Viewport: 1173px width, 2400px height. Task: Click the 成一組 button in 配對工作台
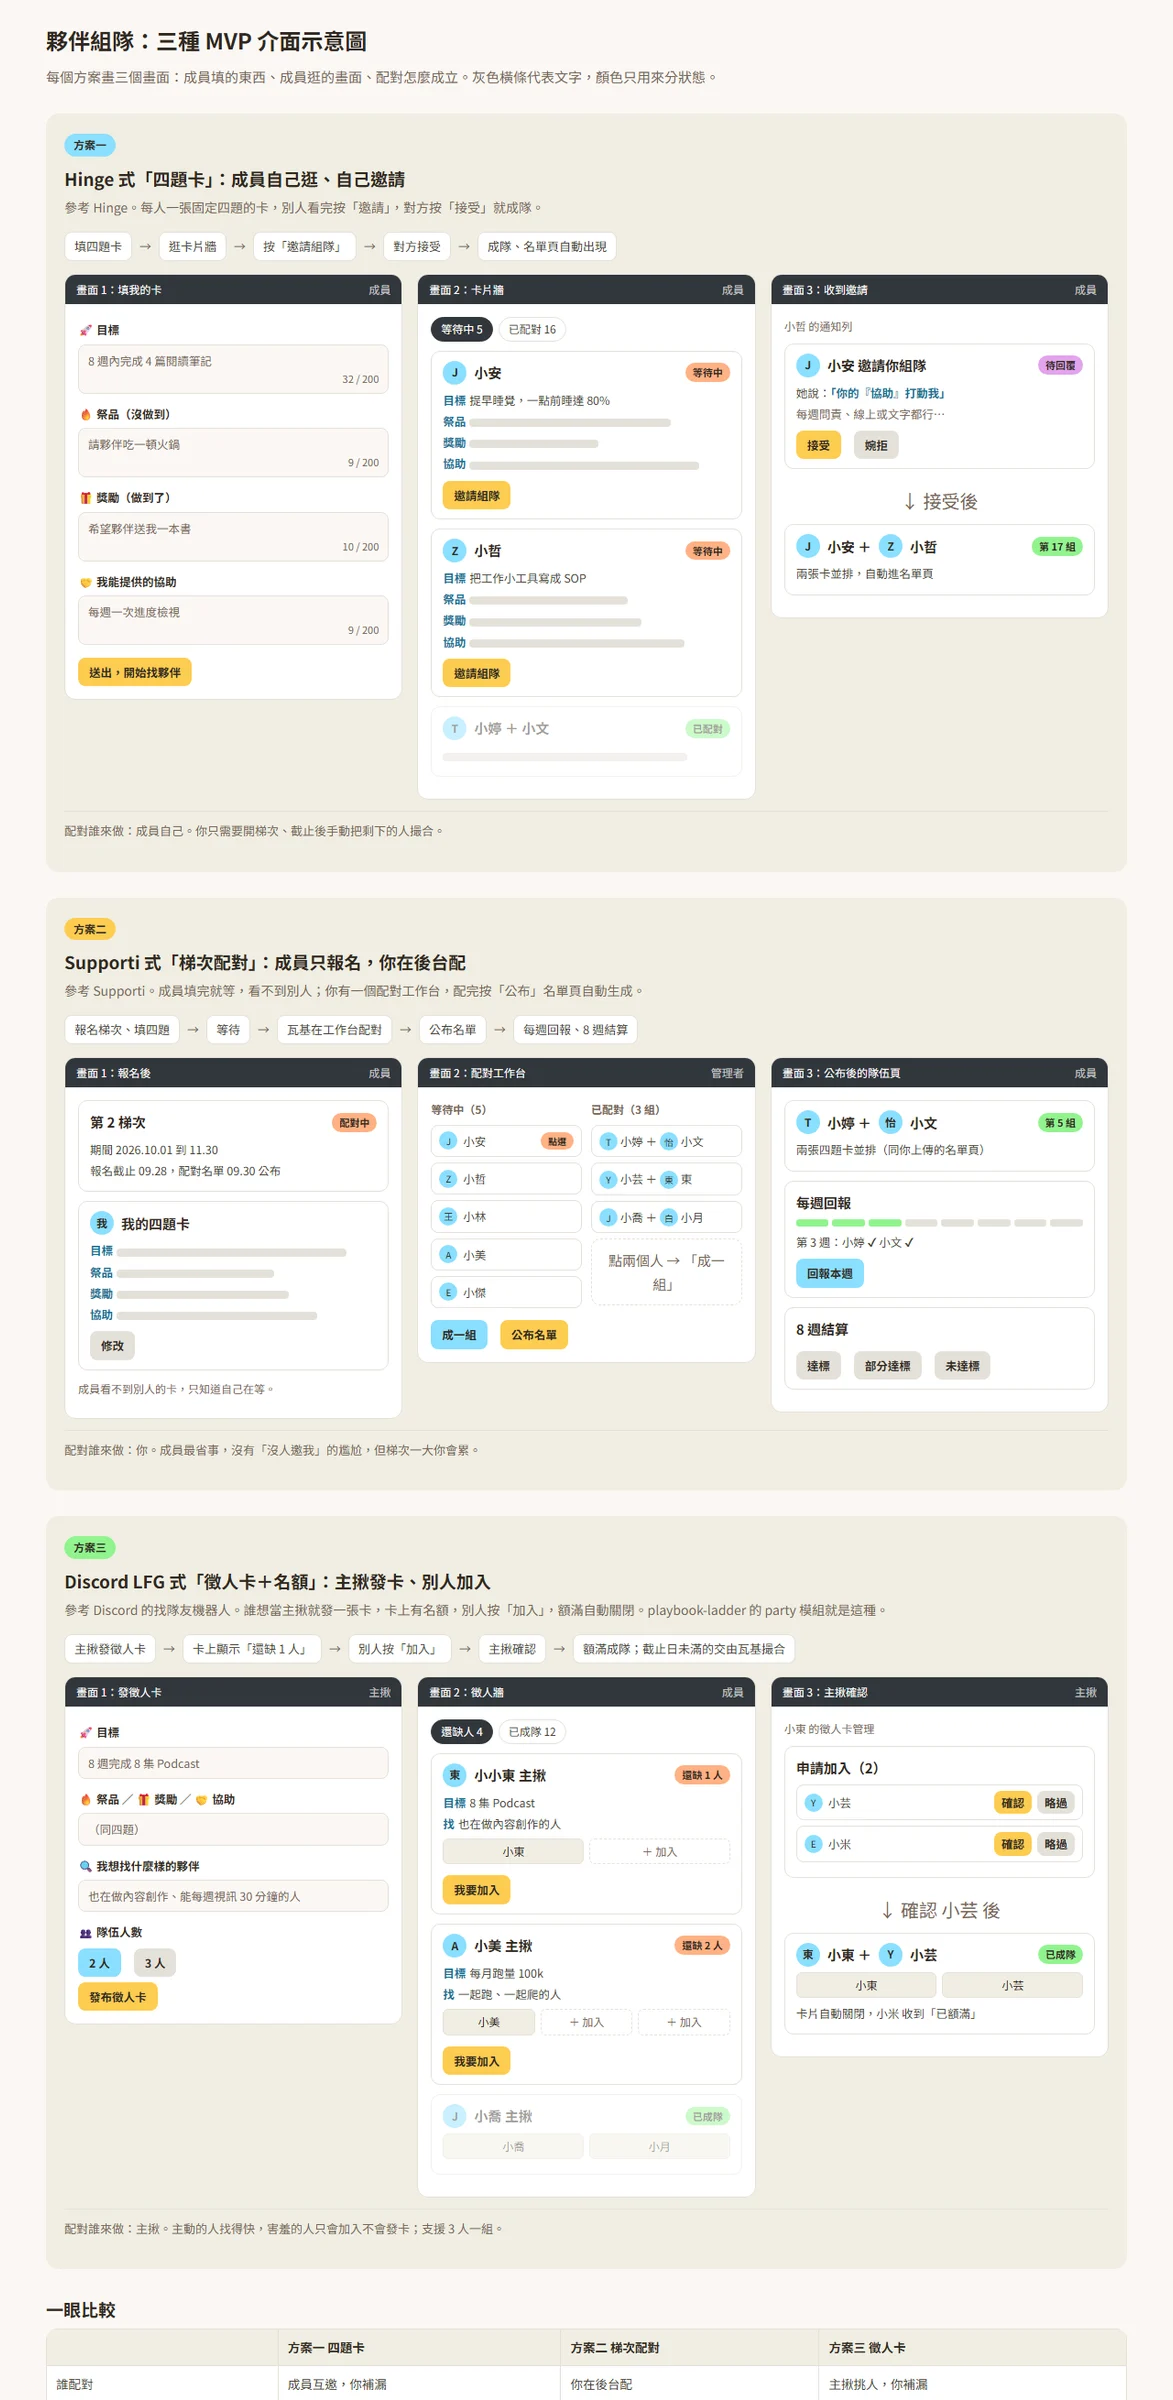(459, 1335)
